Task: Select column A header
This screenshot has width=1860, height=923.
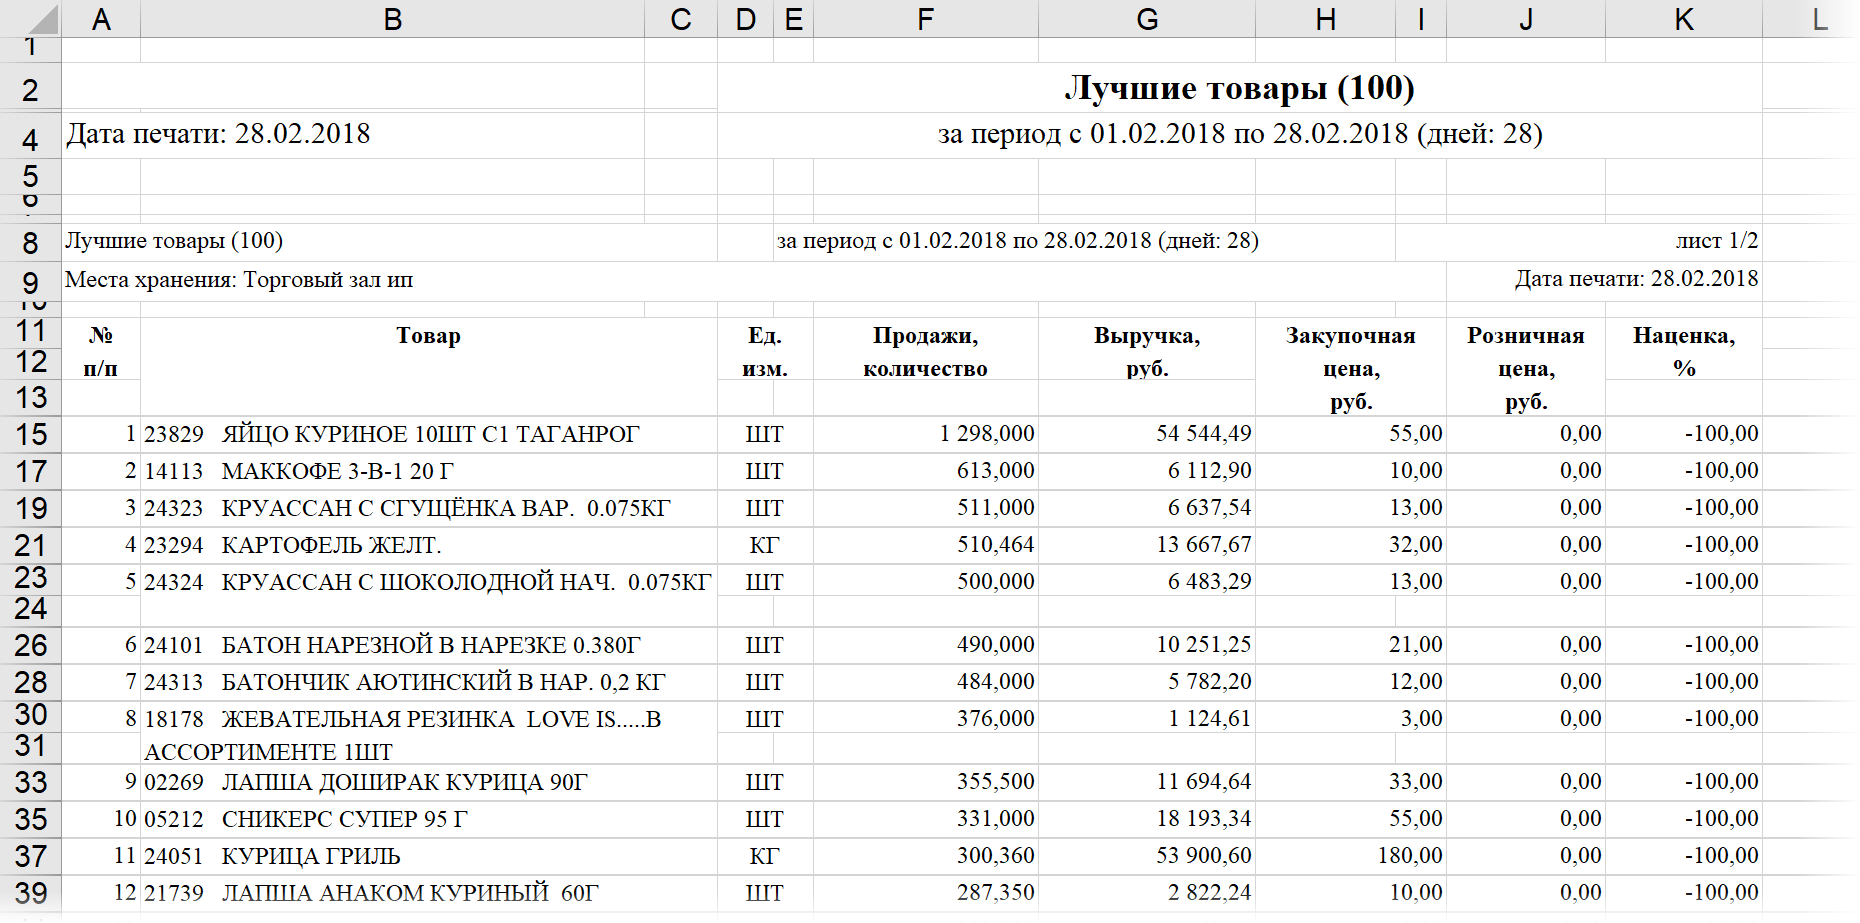Action: (101, 19)
